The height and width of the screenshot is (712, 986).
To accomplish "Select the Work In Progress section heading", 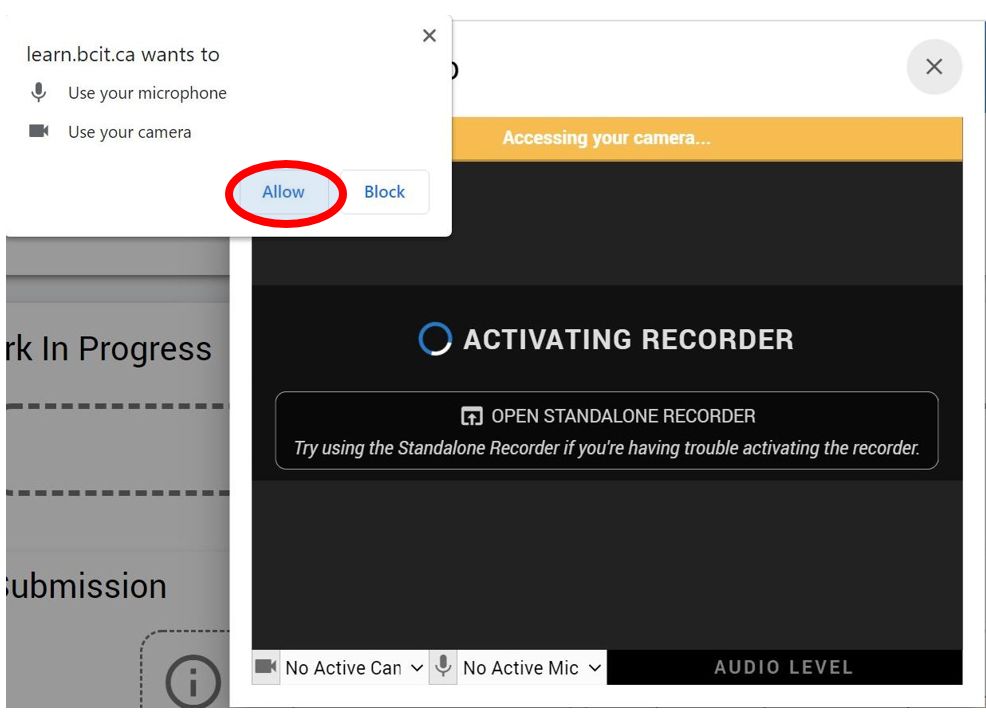I will pyautogui.click(x=110, y=349).
